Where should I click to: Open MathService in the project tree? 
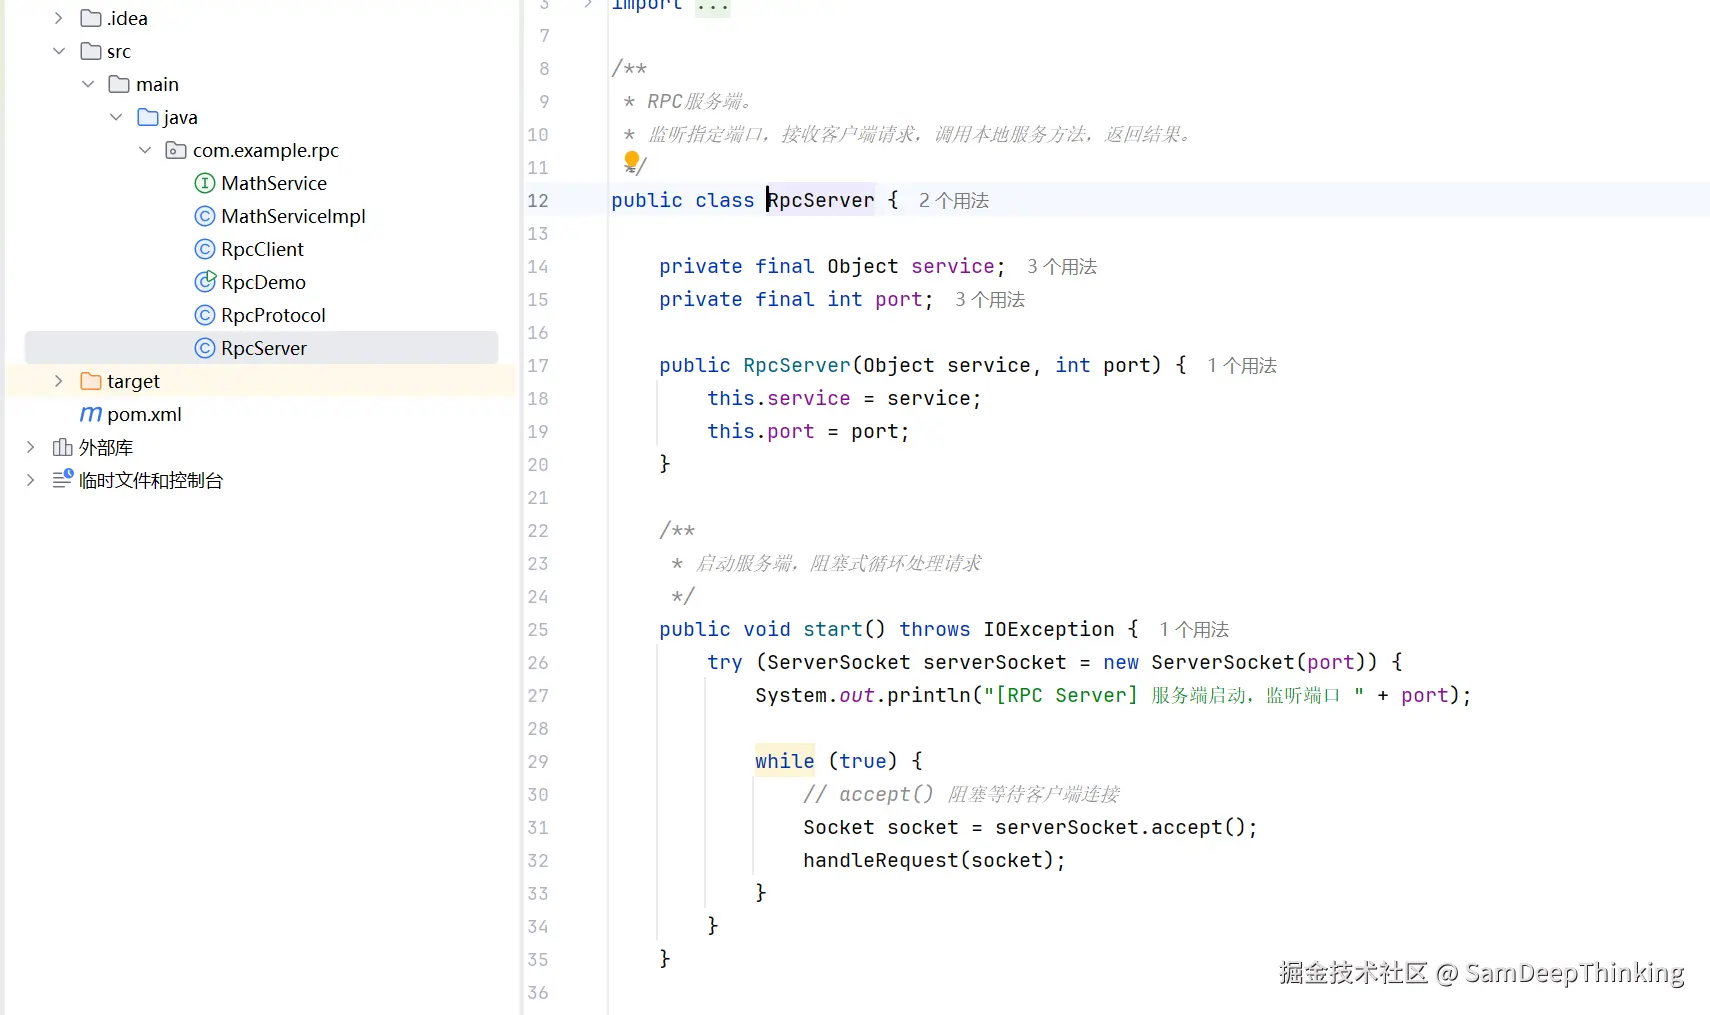[x=274, y=183]
